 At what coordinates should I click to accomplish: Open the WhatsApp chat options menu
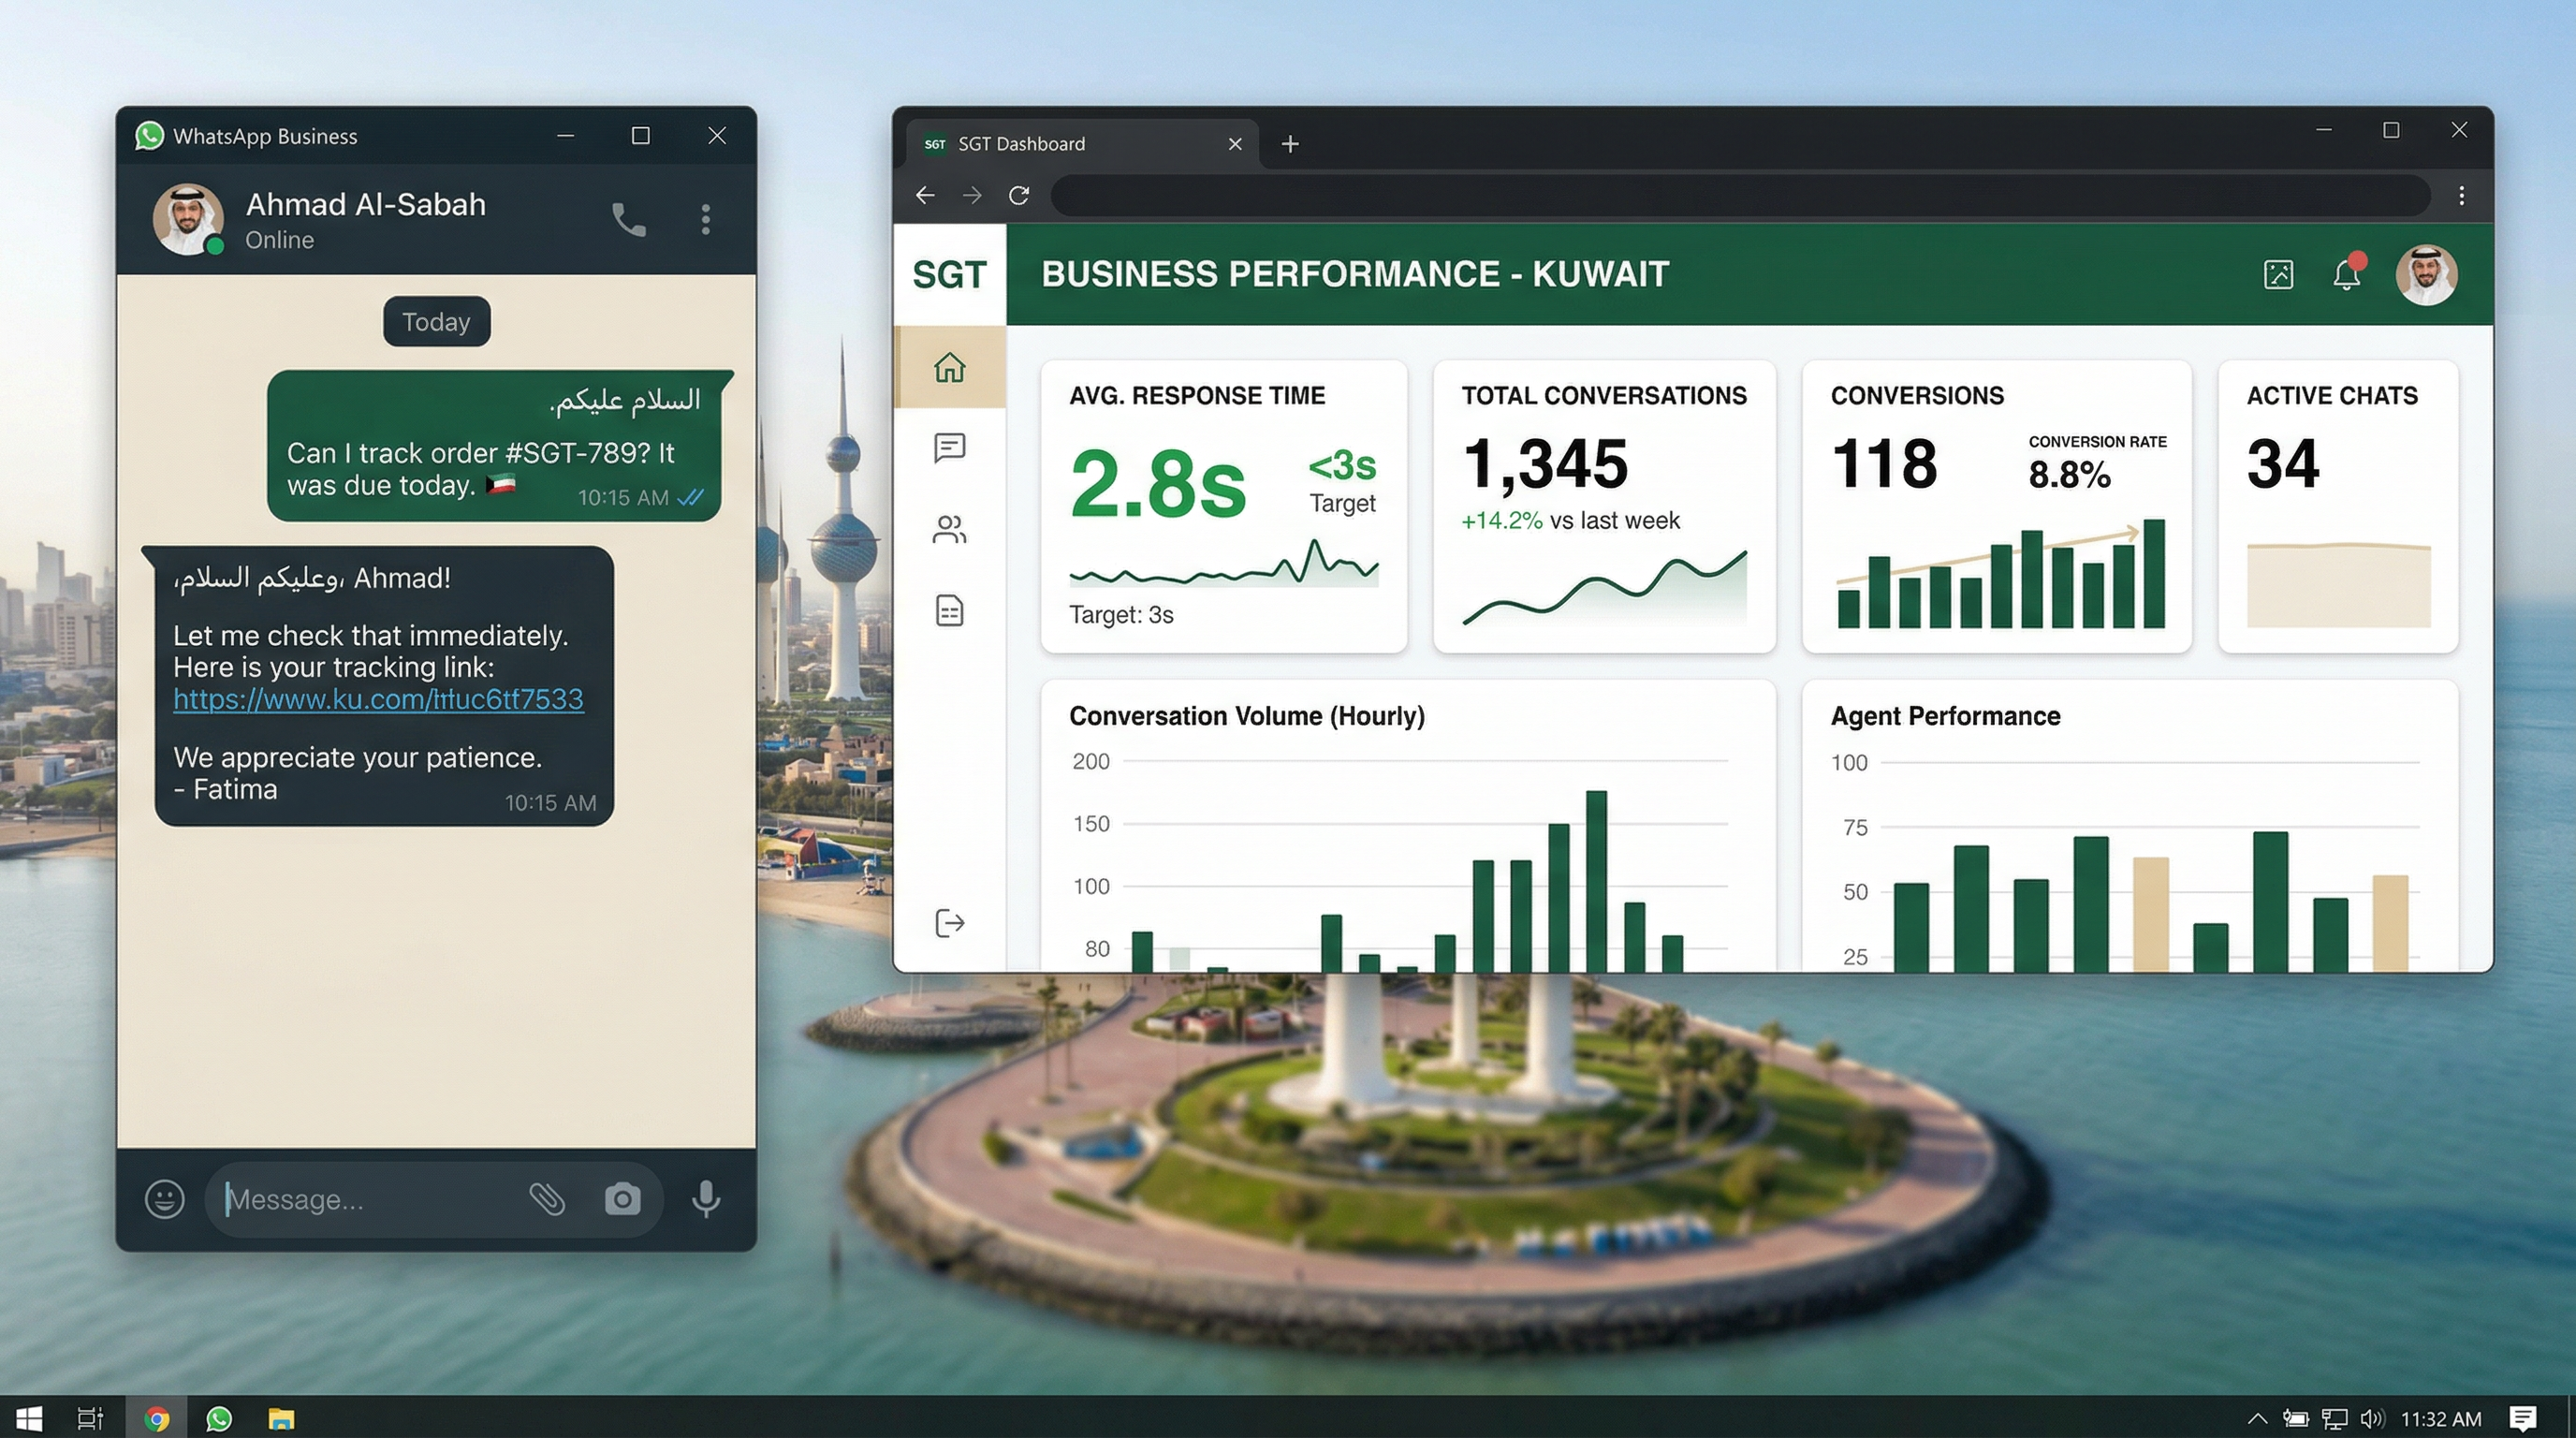tap(706, 218)
